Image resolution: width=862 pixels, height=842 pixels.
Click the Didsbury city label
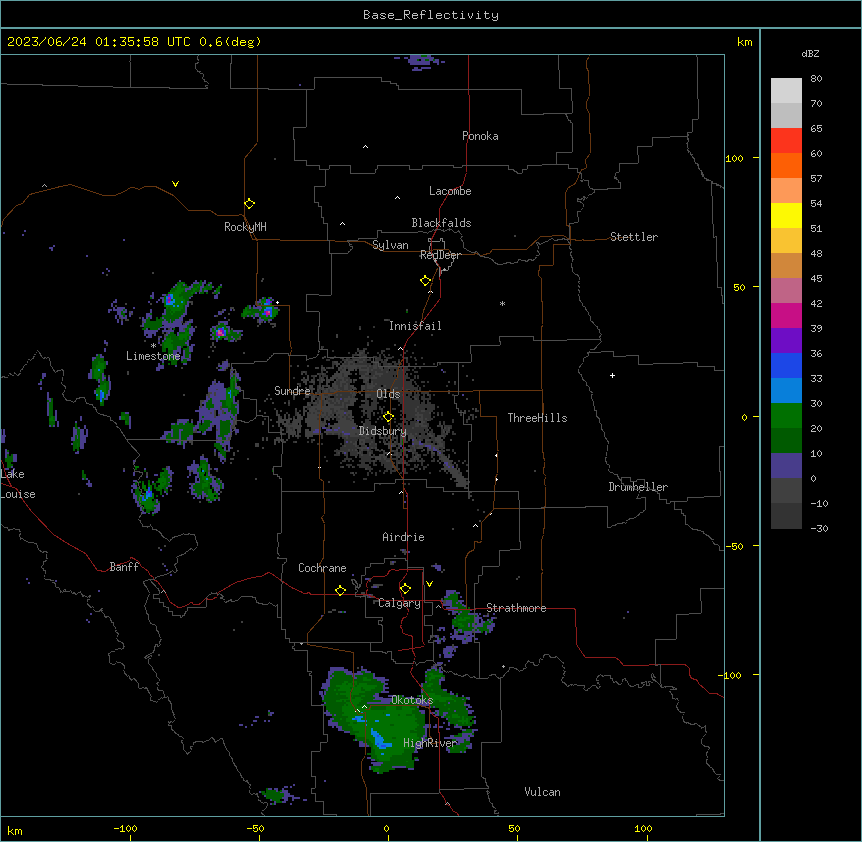383,431
